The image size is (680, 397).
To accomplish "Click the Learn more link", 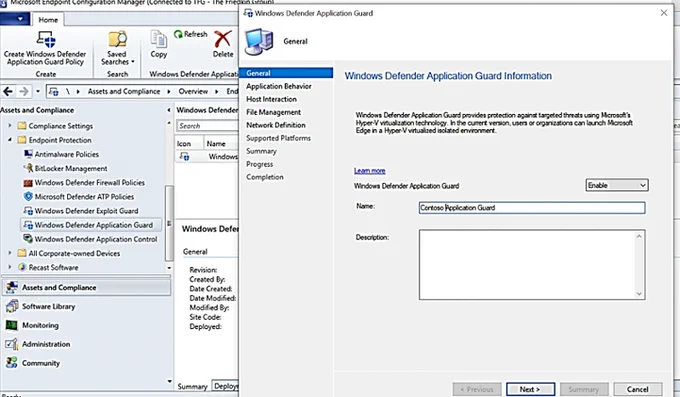I will click(x=369, y=171).
